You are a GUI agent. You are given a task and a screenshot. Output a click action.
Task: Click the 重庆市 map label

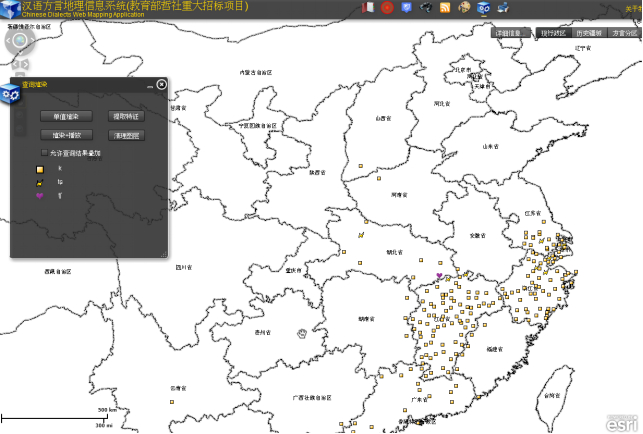point(294,270)
